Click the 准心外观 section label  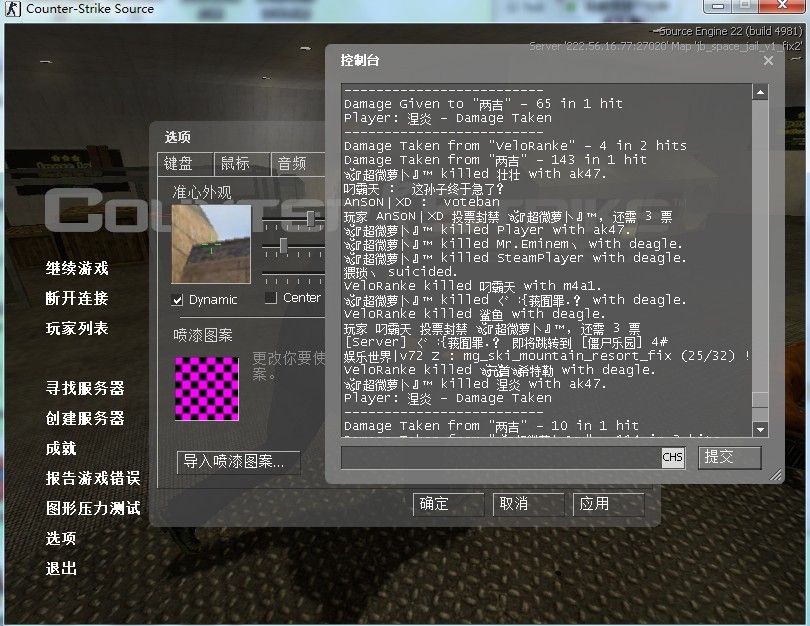point(202,193)
